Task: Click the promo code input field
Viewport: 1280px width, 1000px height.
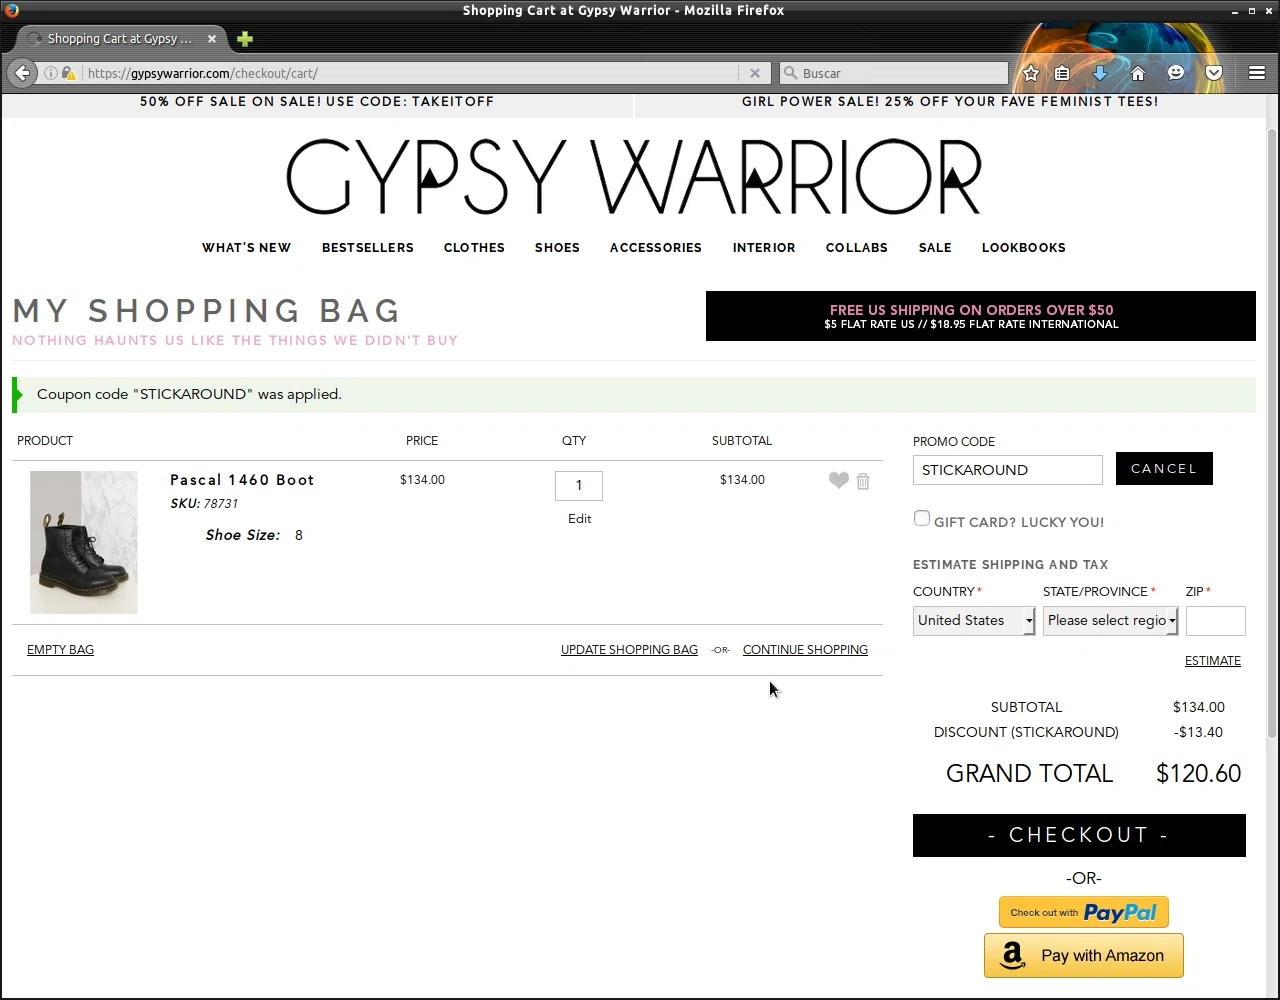Action: (1008, 470)
